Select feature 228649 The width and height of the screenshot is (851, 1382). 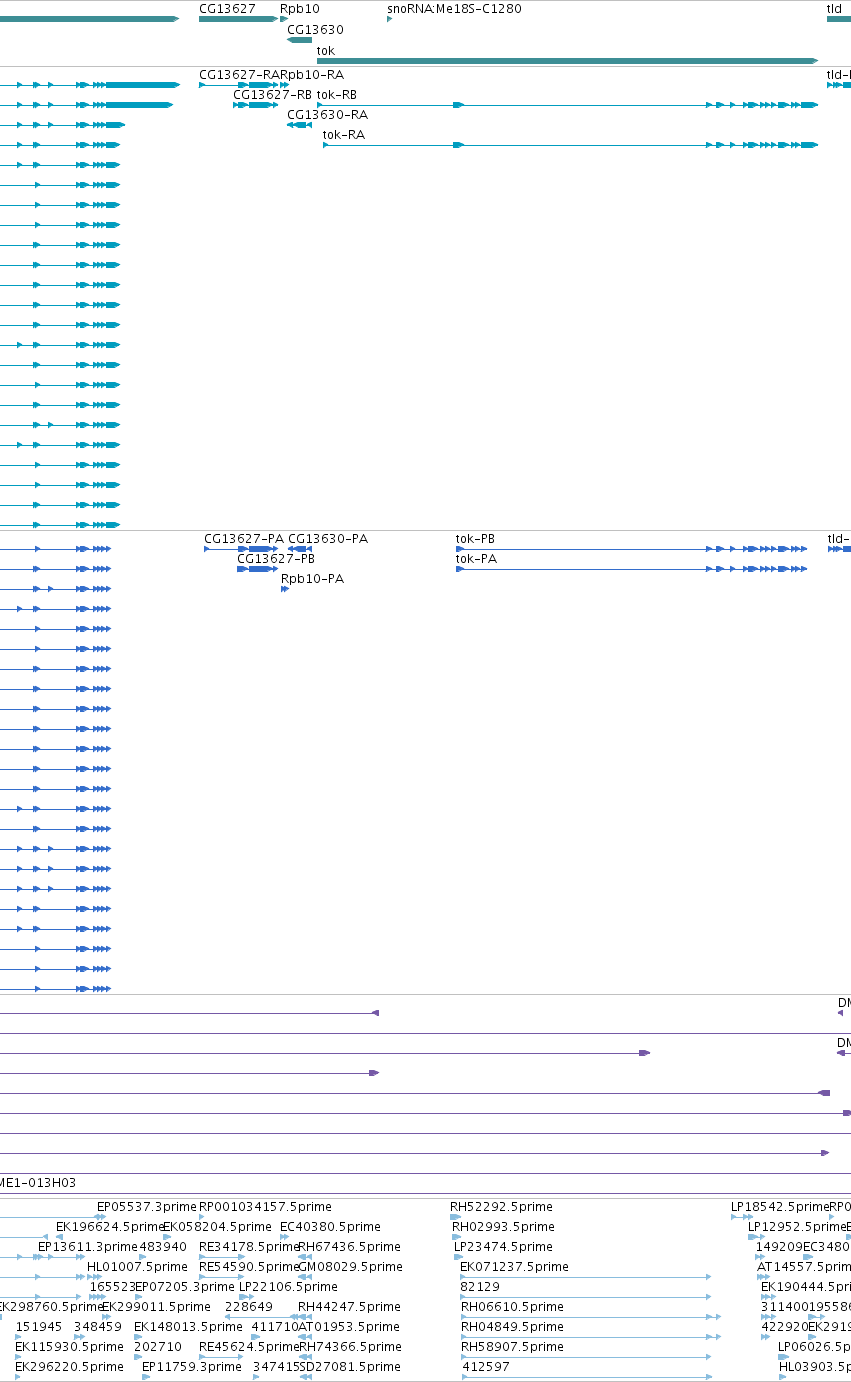[x=249, y=1307]
